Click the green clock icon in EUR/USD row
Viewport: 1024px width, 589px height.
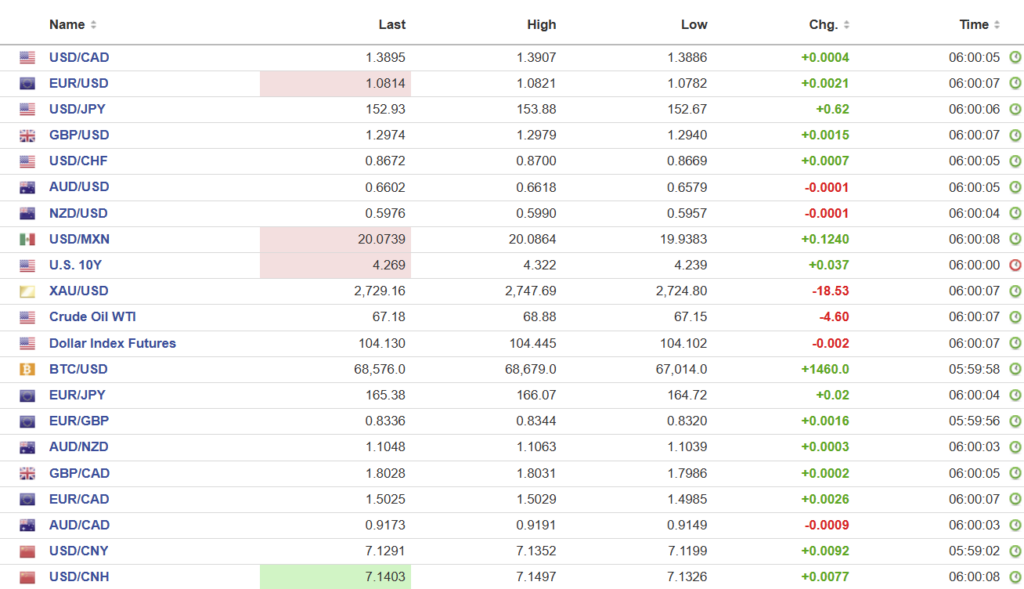click(x=1015, y=83)
